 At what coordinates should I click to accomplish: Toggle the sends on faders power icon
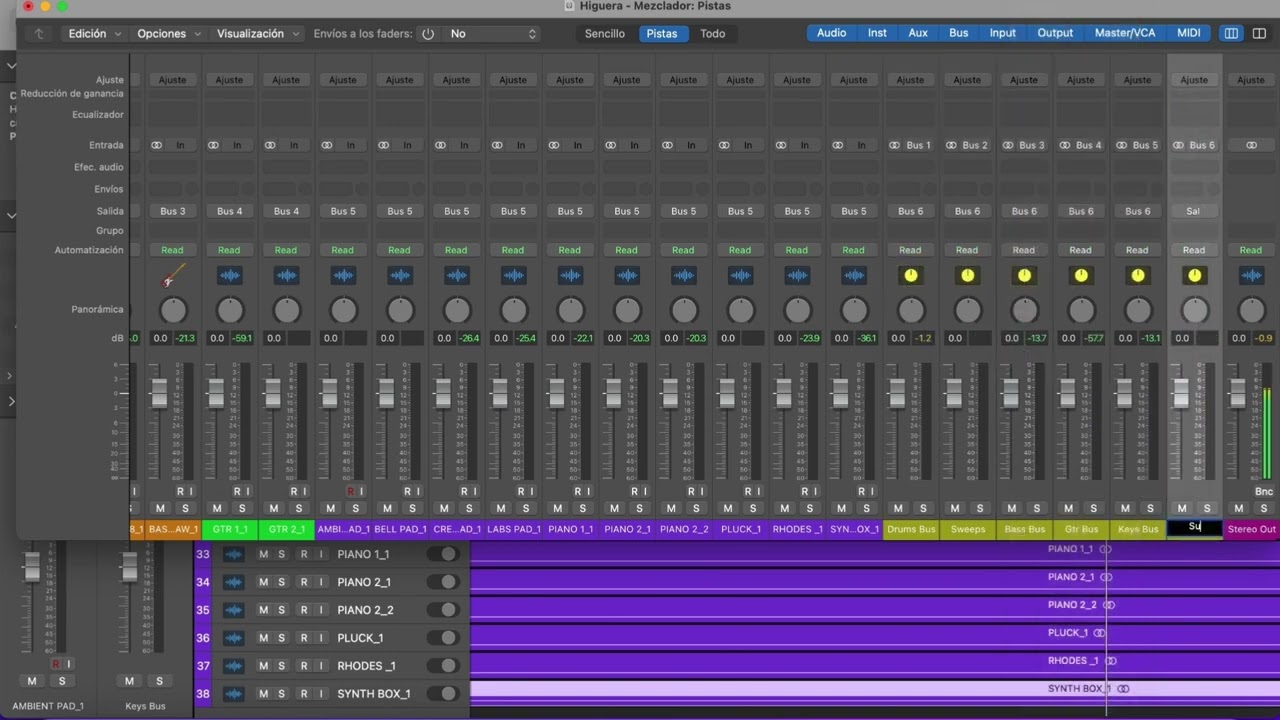click(428, 33)
